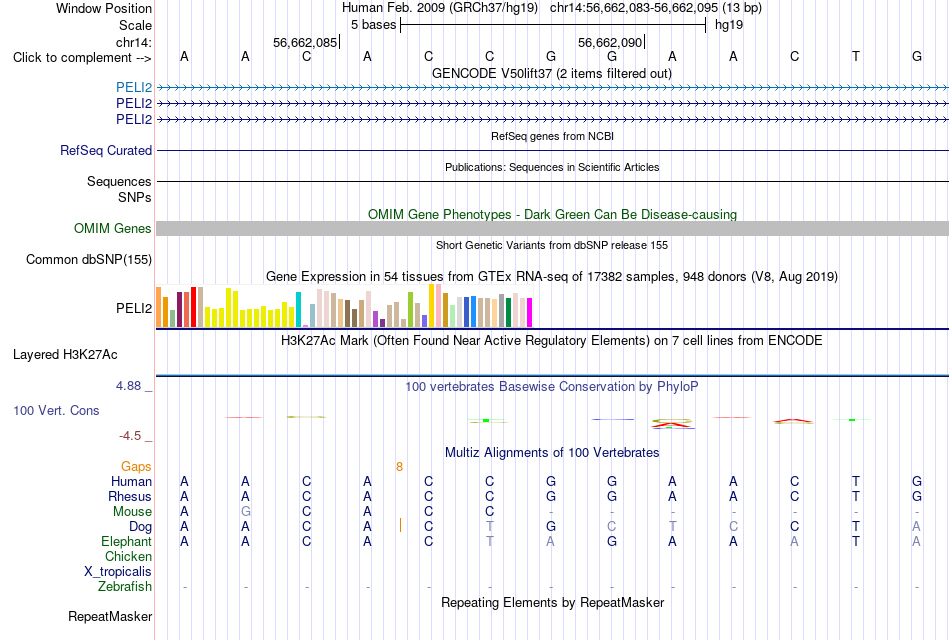Click the faded G in the Mouse row

pyautogui.click(x=245, y=512)
